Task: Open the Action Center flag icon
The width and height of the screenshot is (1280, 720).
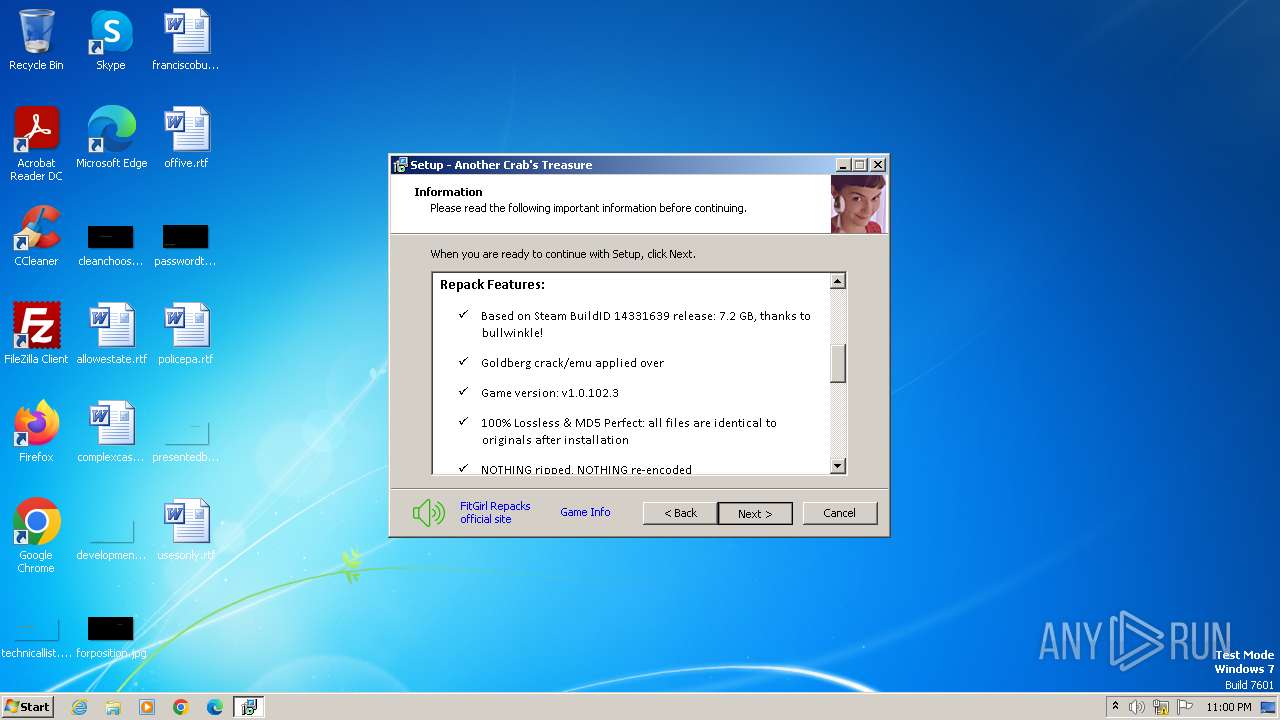Action: click(x=1185, y=707)
